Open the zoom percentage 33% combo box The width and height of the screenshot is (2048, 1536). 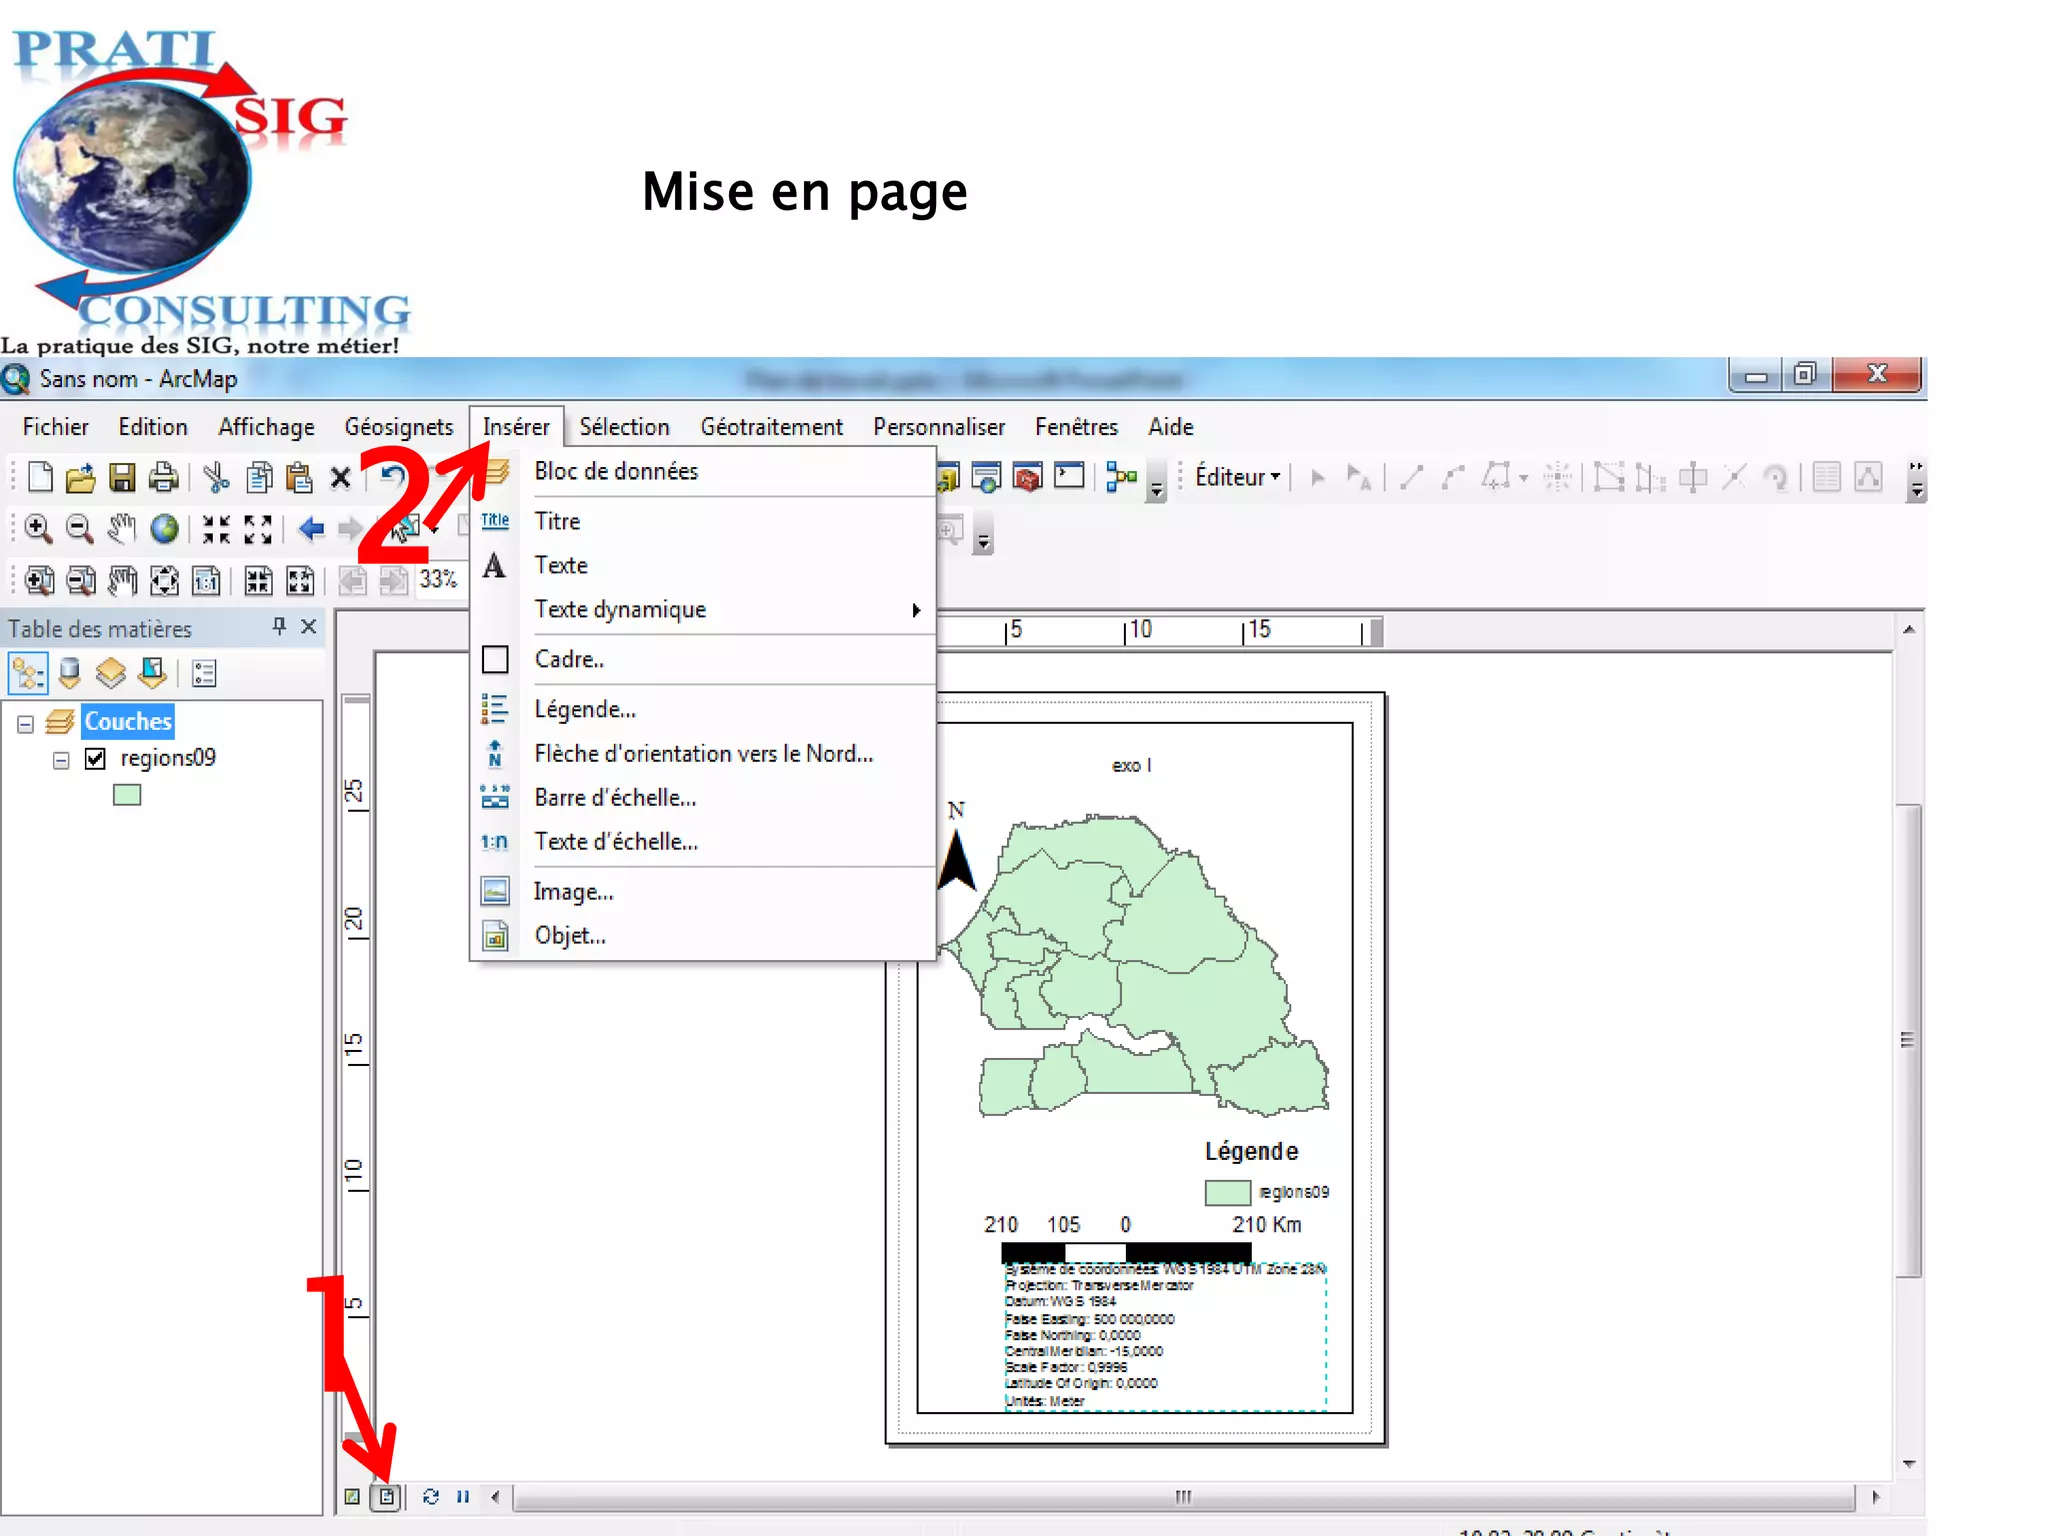click(x=439, y=580)
